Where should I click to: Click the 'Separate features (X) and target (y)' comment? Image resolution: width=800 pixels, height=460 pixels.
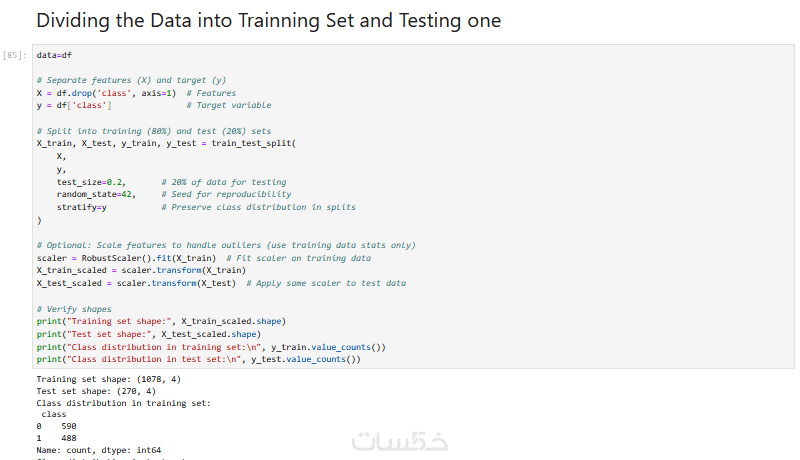coord(131,80)
